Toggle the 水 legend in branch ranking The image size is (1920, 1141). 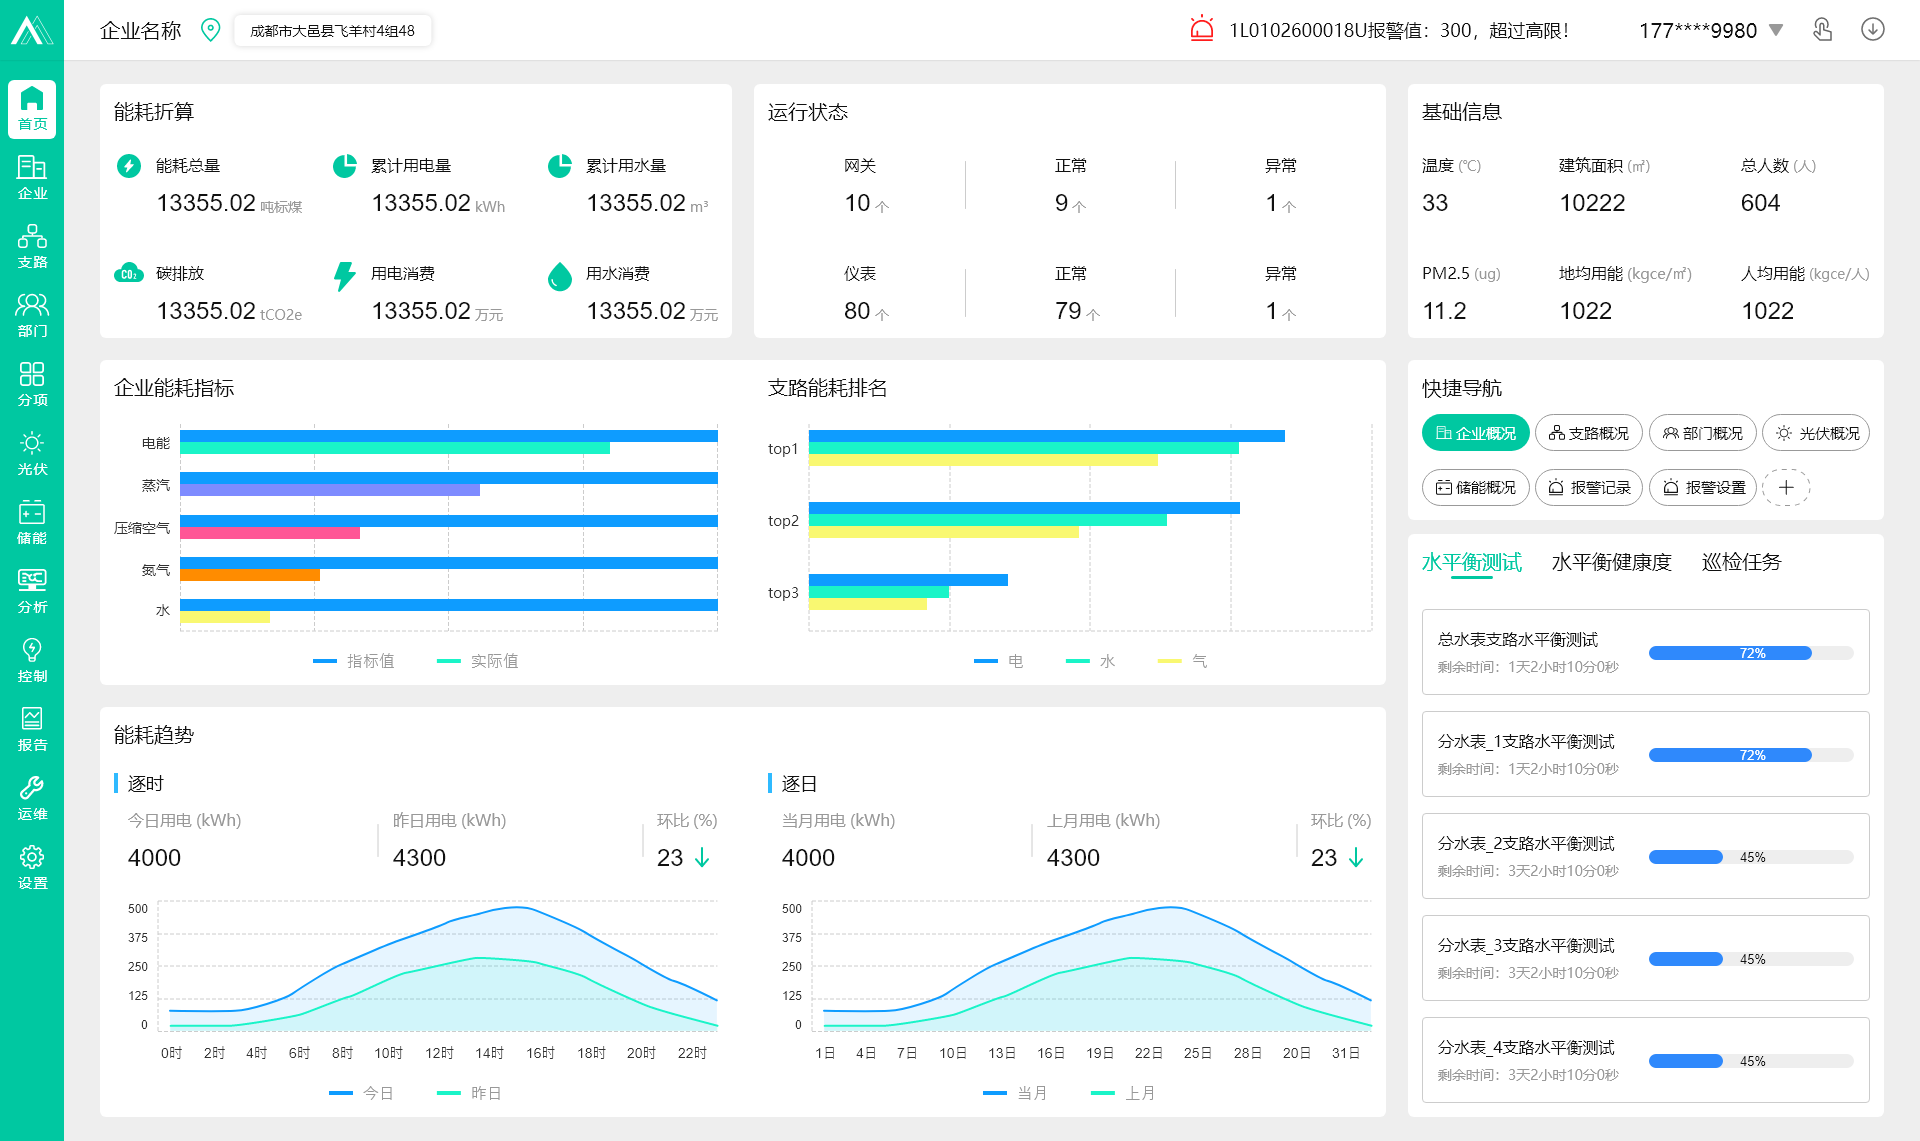pyautogui.click(x=1091, y=661)
